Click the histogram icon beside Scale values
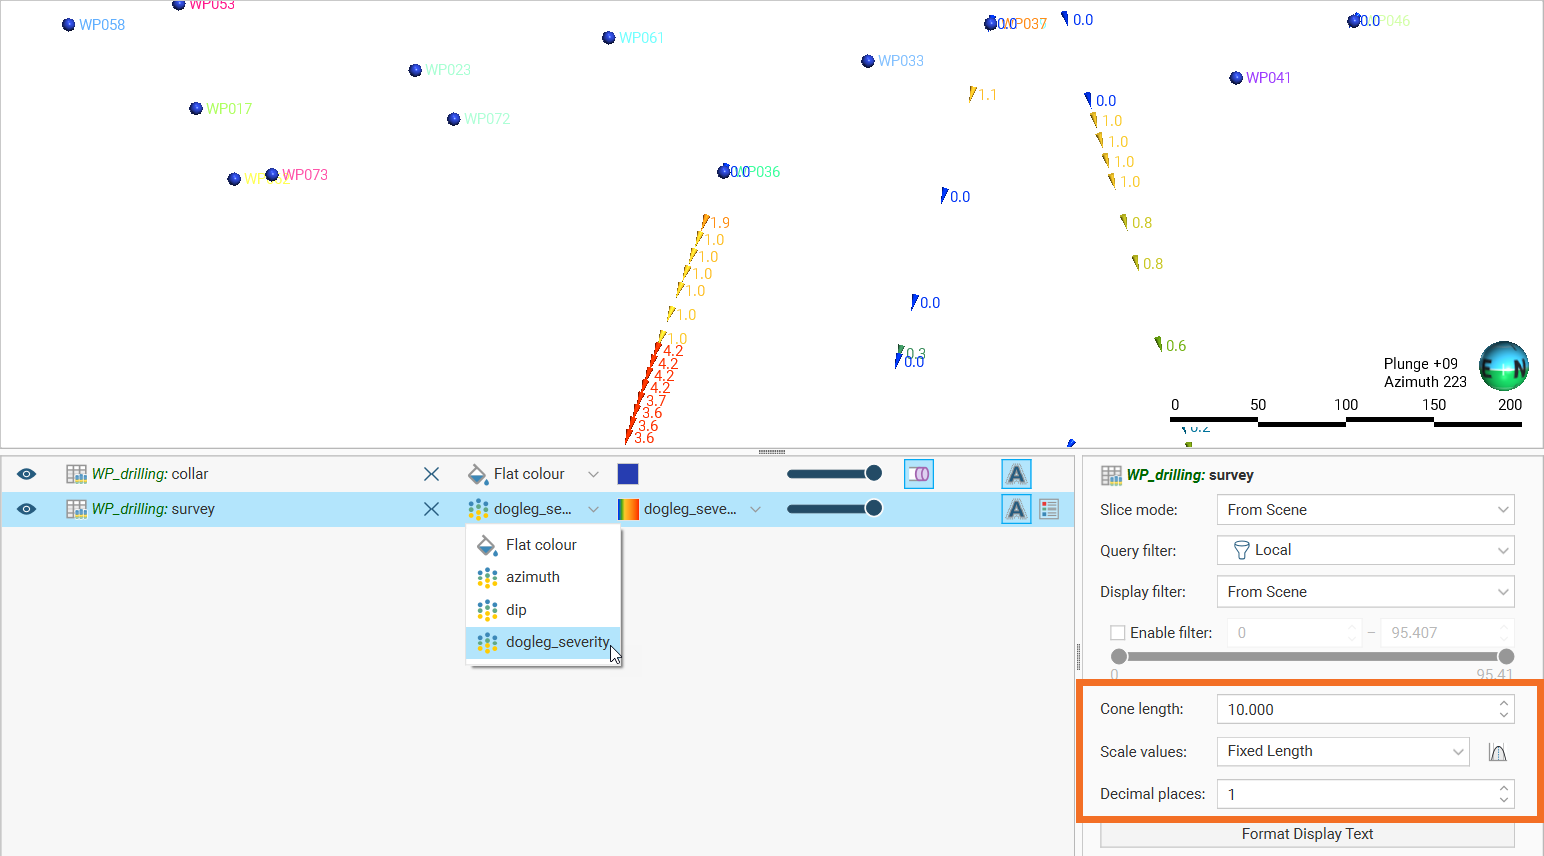 [1497, 752]
